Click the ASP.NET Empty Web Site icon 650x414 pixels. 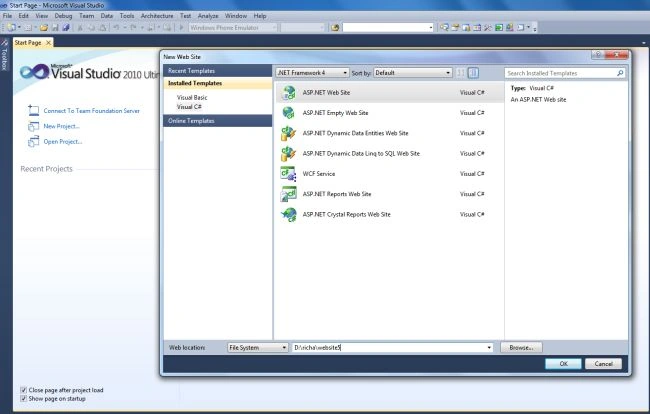click(289, 113)
